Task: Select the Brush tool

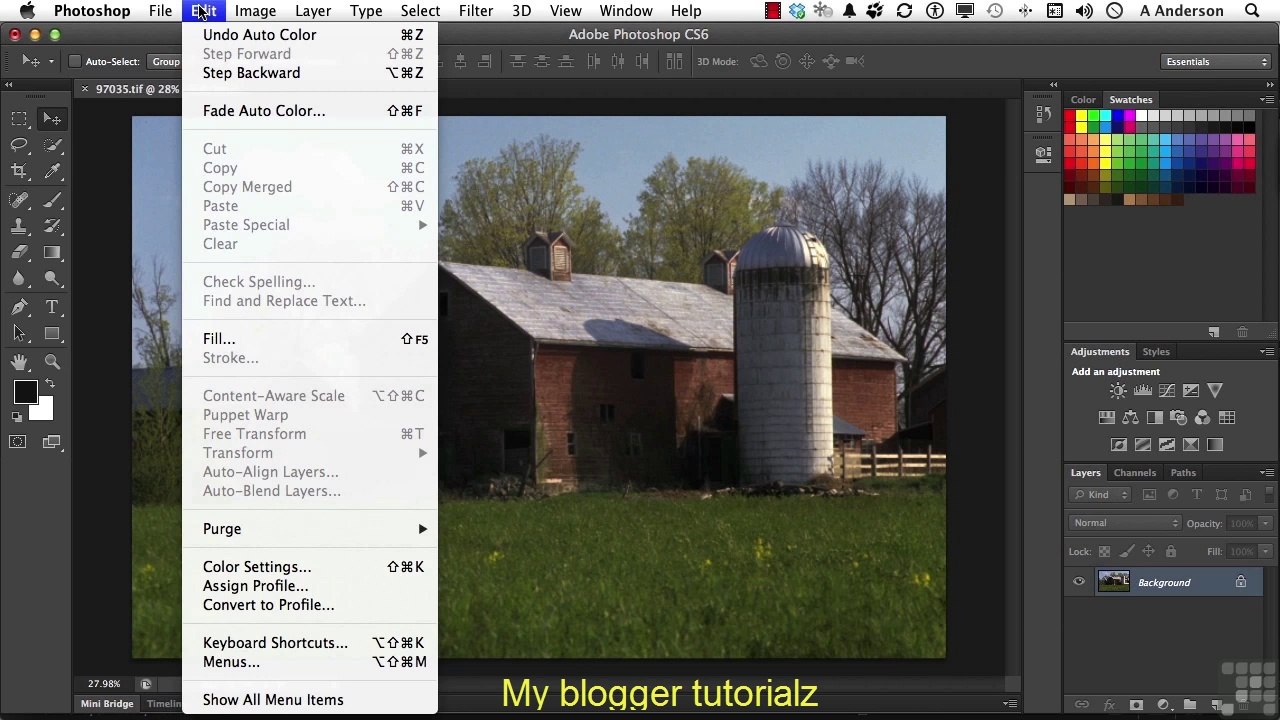Action: [x=52, y=200]
